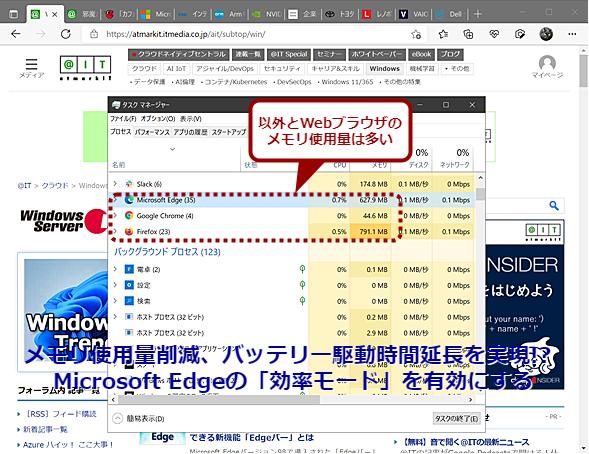Open the Collections icon
The height and width of the screenshot is (454, 589).
[468, 35]
